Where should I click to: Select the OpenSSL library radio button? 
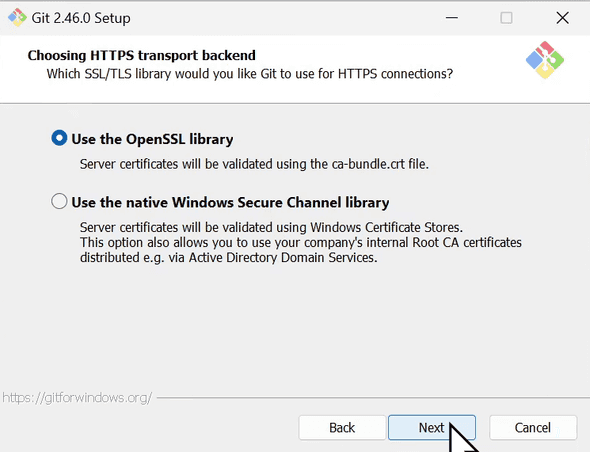coord(59,138)
